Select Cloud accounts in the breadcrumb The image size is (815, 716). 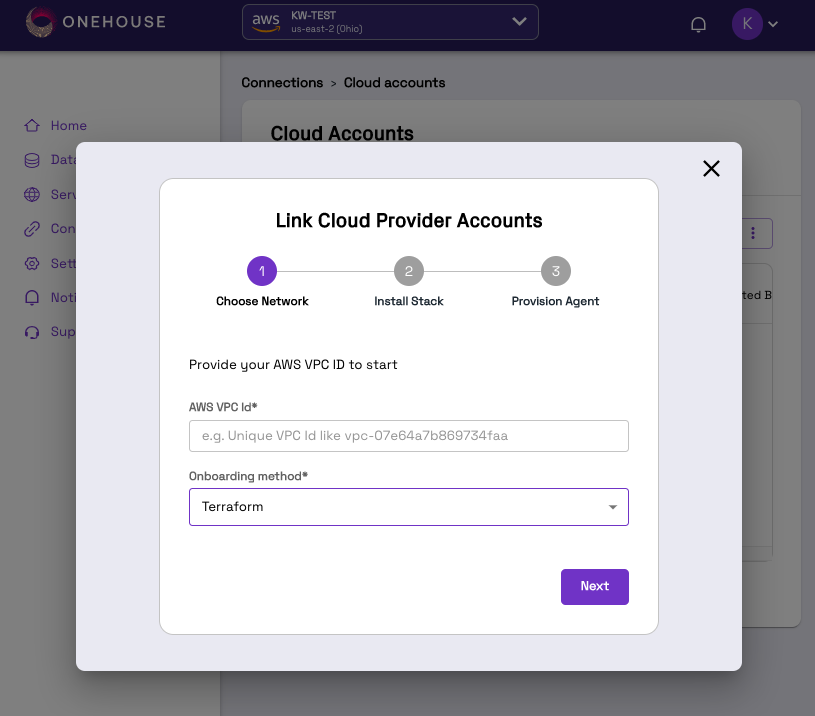(394, 82)
